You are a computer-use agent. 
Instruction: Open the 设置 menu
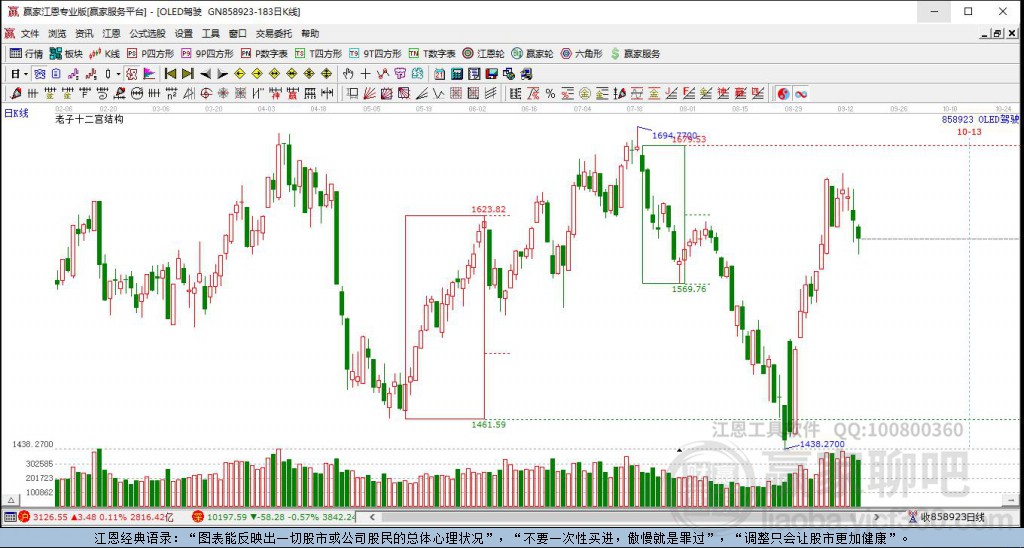pyautogui.click(x=184, y=33)
